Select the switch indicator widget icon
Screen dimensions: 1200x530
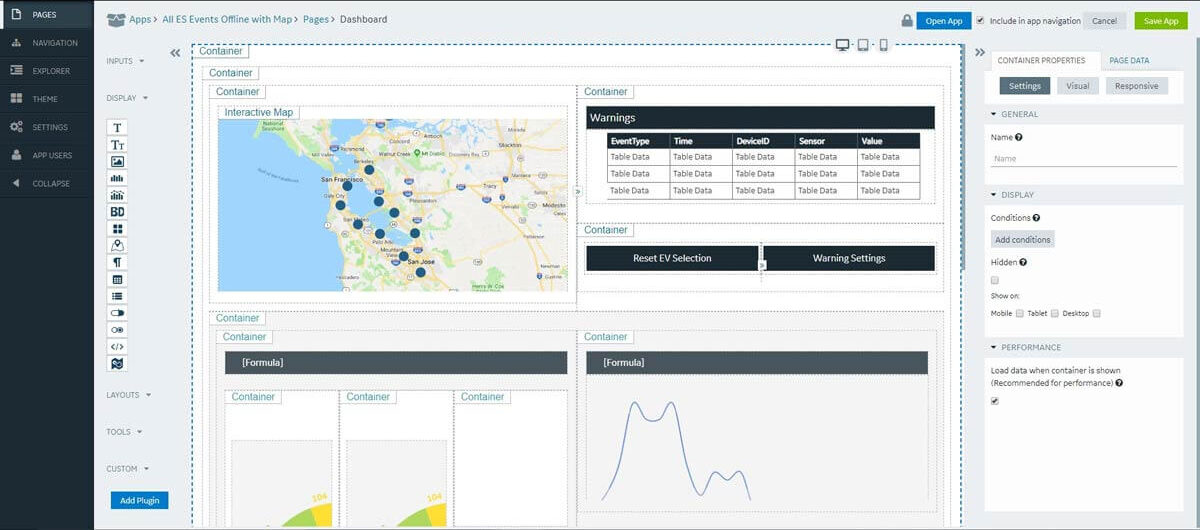tap(118, 329)
